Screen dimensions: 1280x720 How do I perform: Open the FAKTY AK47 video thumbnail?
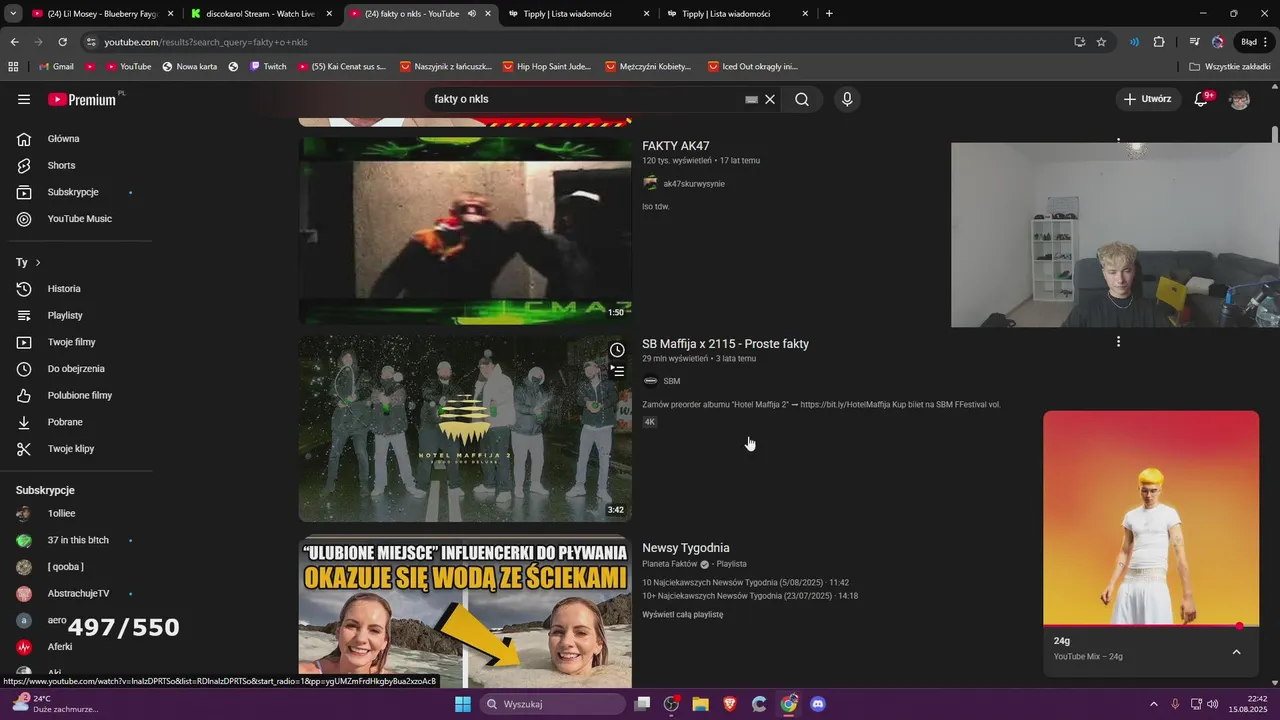[x=465, y=231]
